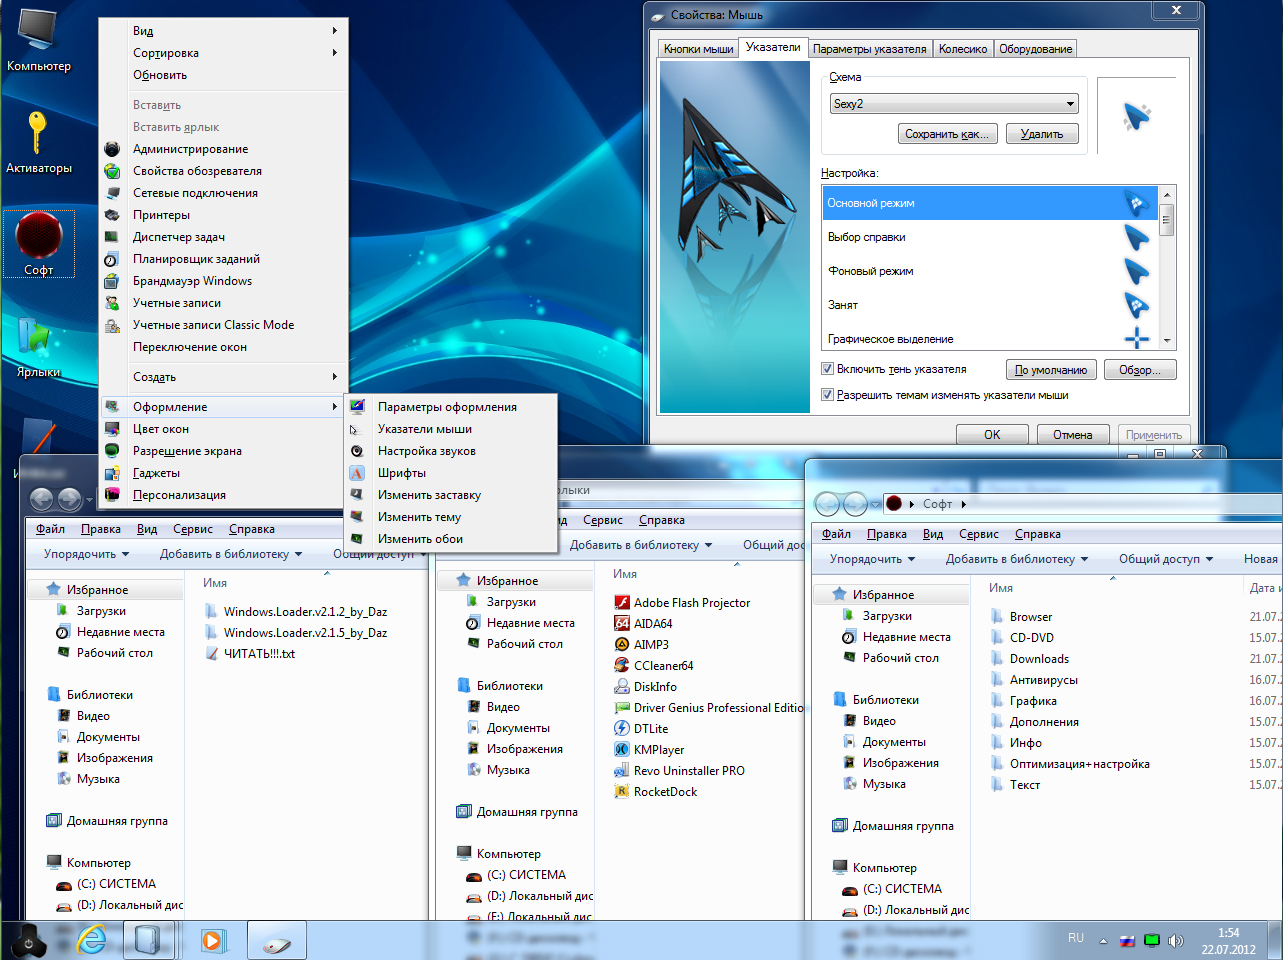Switch to the Параметры указателя tab
This screenshot has height=960, width=1283.
pyautogui.click(x=870, y=49)
